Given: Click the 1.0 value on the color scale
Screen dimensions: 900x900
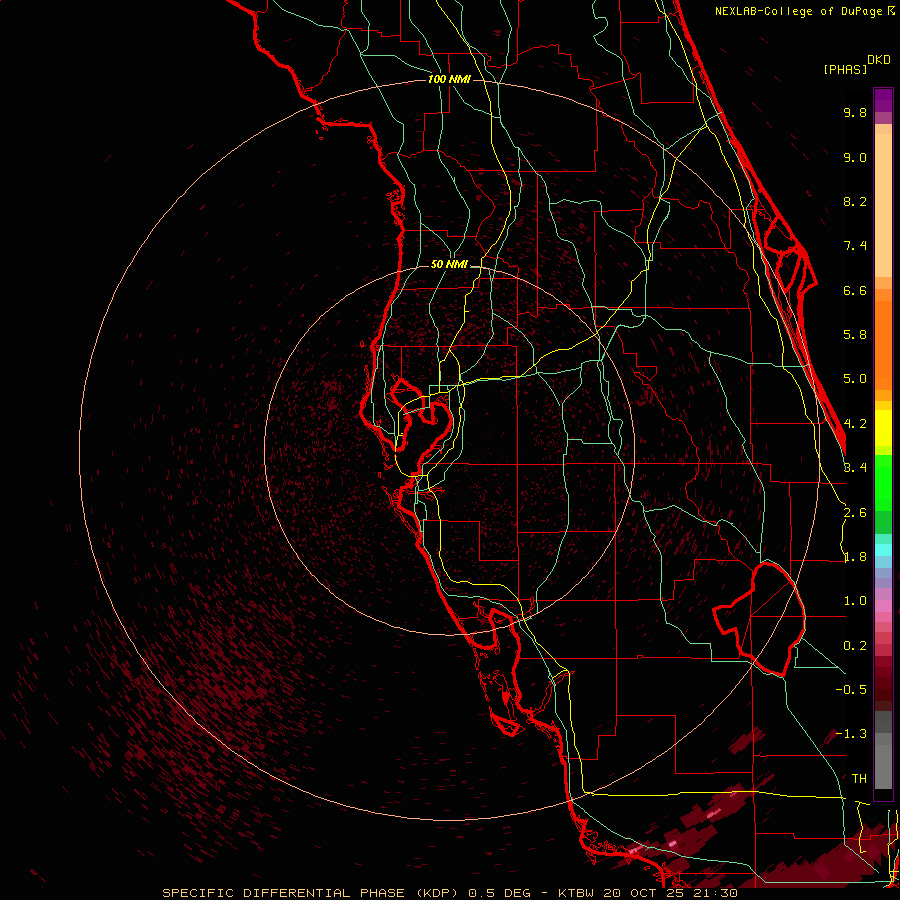Looking at the screenshot, I should click(855, 601).
